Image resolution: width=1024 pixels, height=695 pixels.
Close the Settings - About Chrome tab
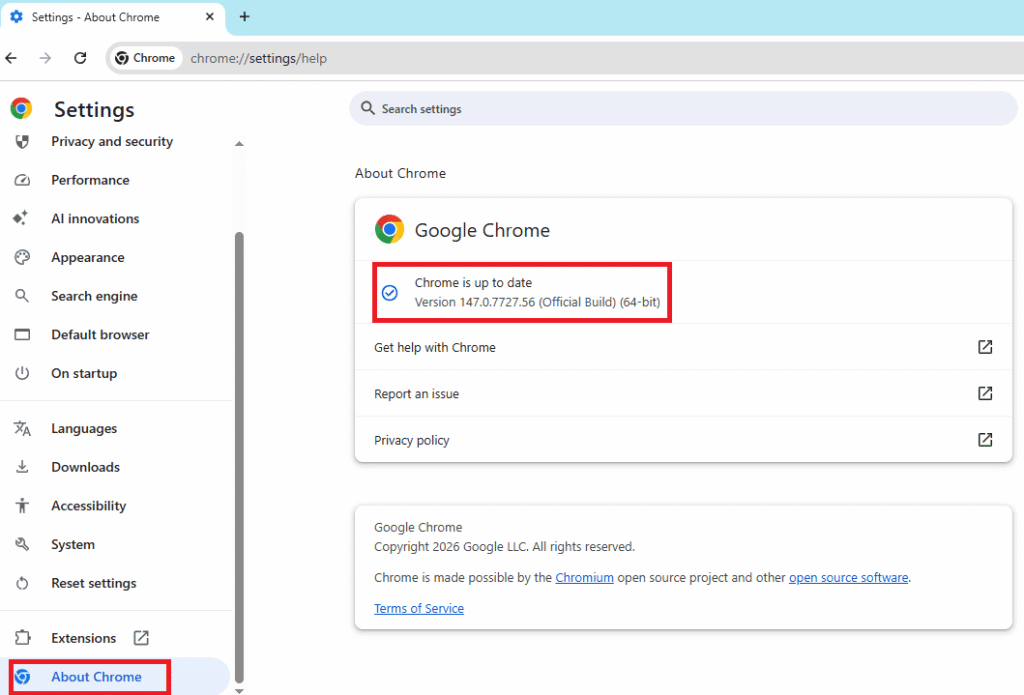coord(210,17)
